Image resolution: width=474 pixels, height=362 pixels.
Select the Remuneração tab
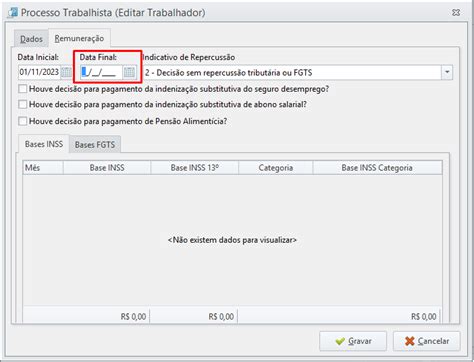point(79,38)
